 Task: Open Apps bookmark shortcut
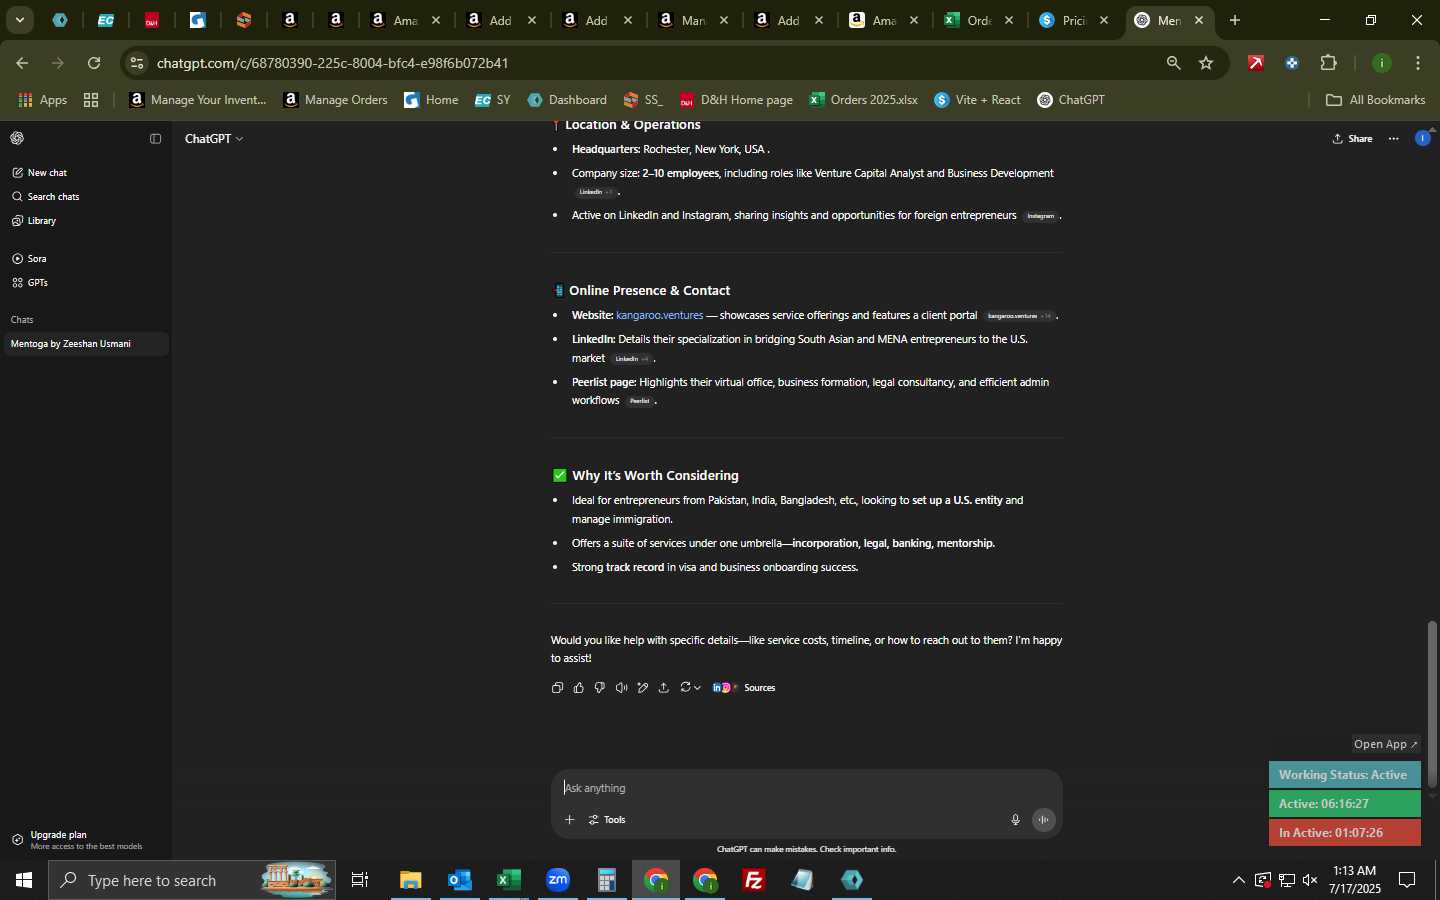click(43, 100)
